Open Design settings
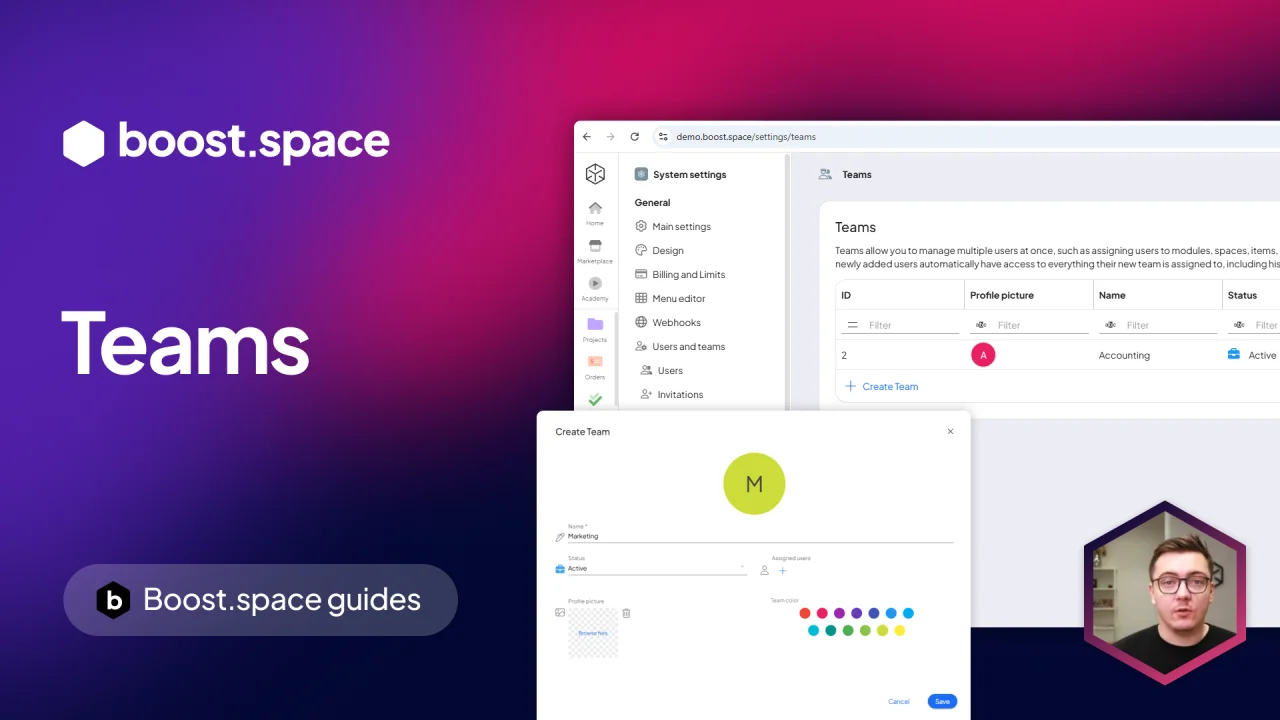 tap(660, 251)
